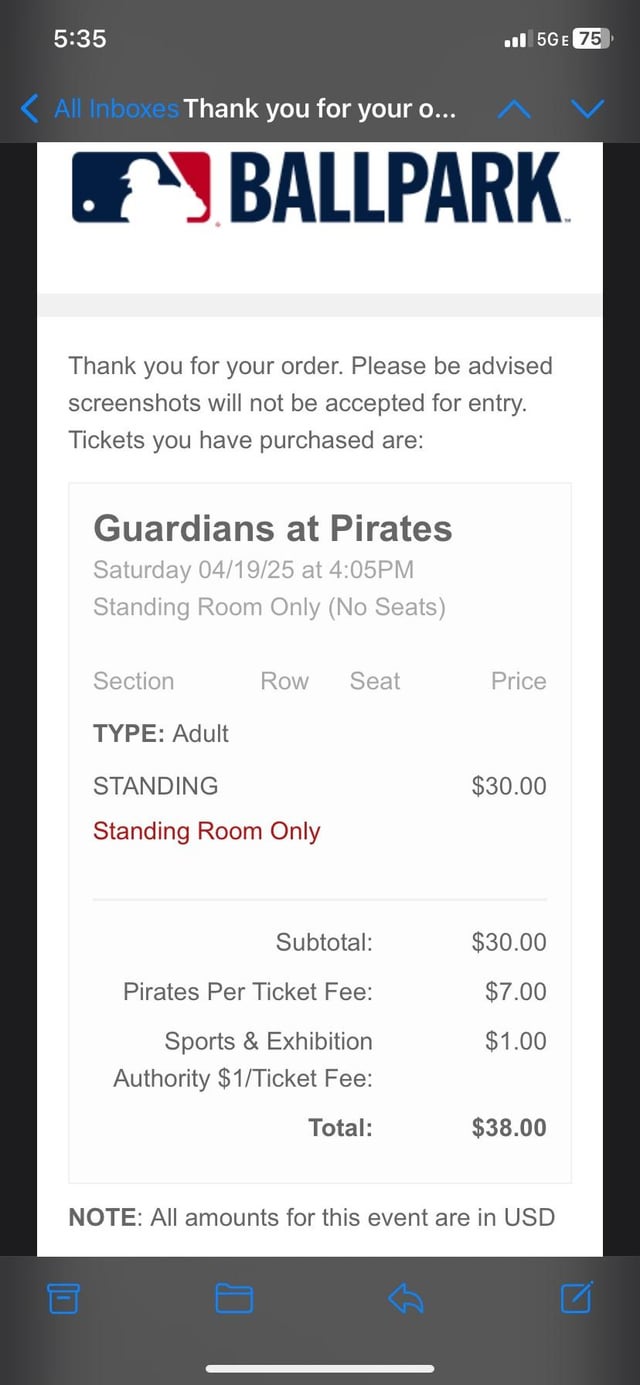Tap the home indicator bar

(320, 1368)
